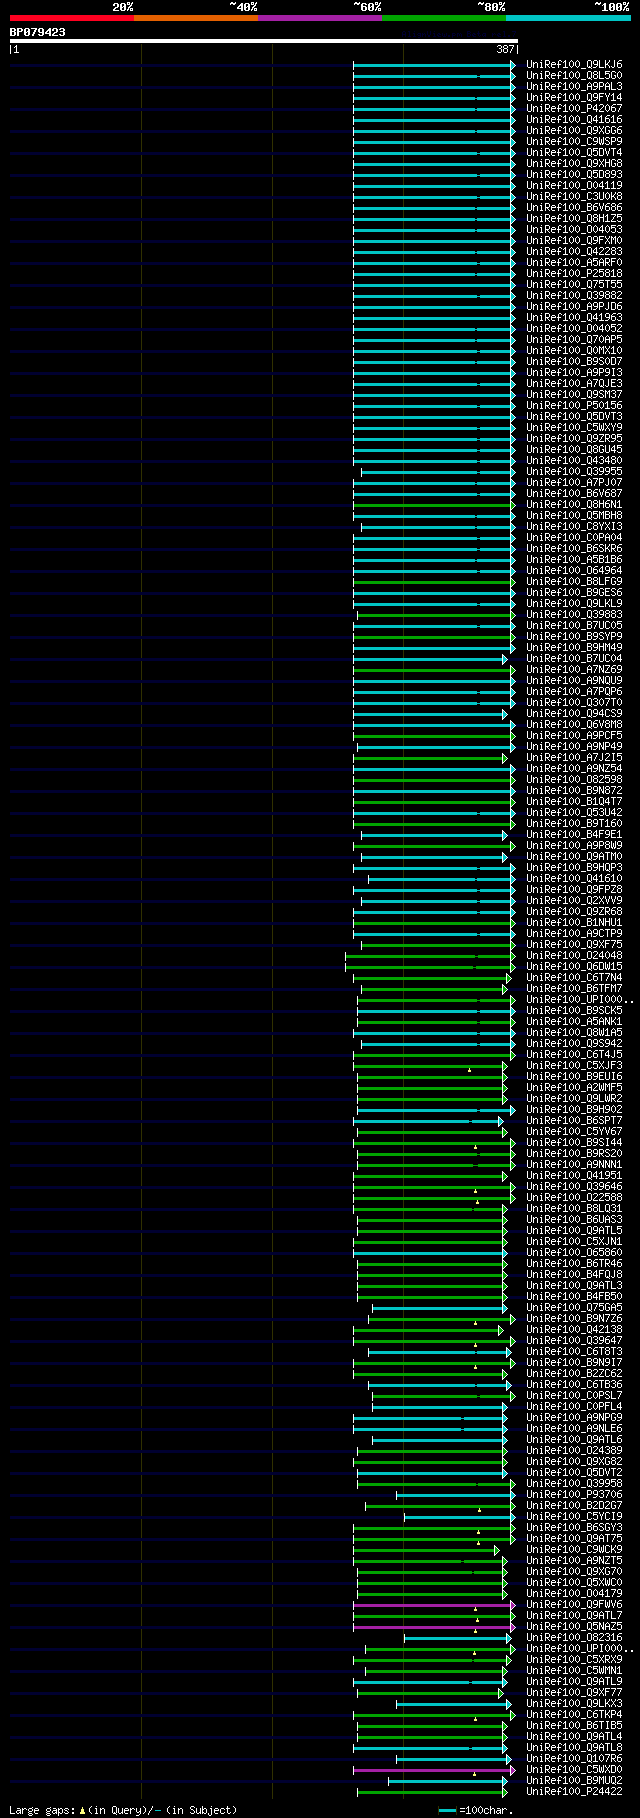Click the UniRef100_A9PJD6 label

coord(574,307)
